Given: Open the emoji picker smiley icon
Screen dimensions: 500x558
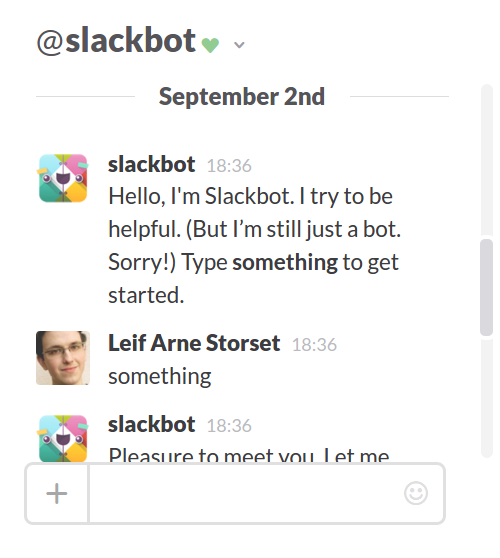Looking at the screenshot, I should [416, 493].
